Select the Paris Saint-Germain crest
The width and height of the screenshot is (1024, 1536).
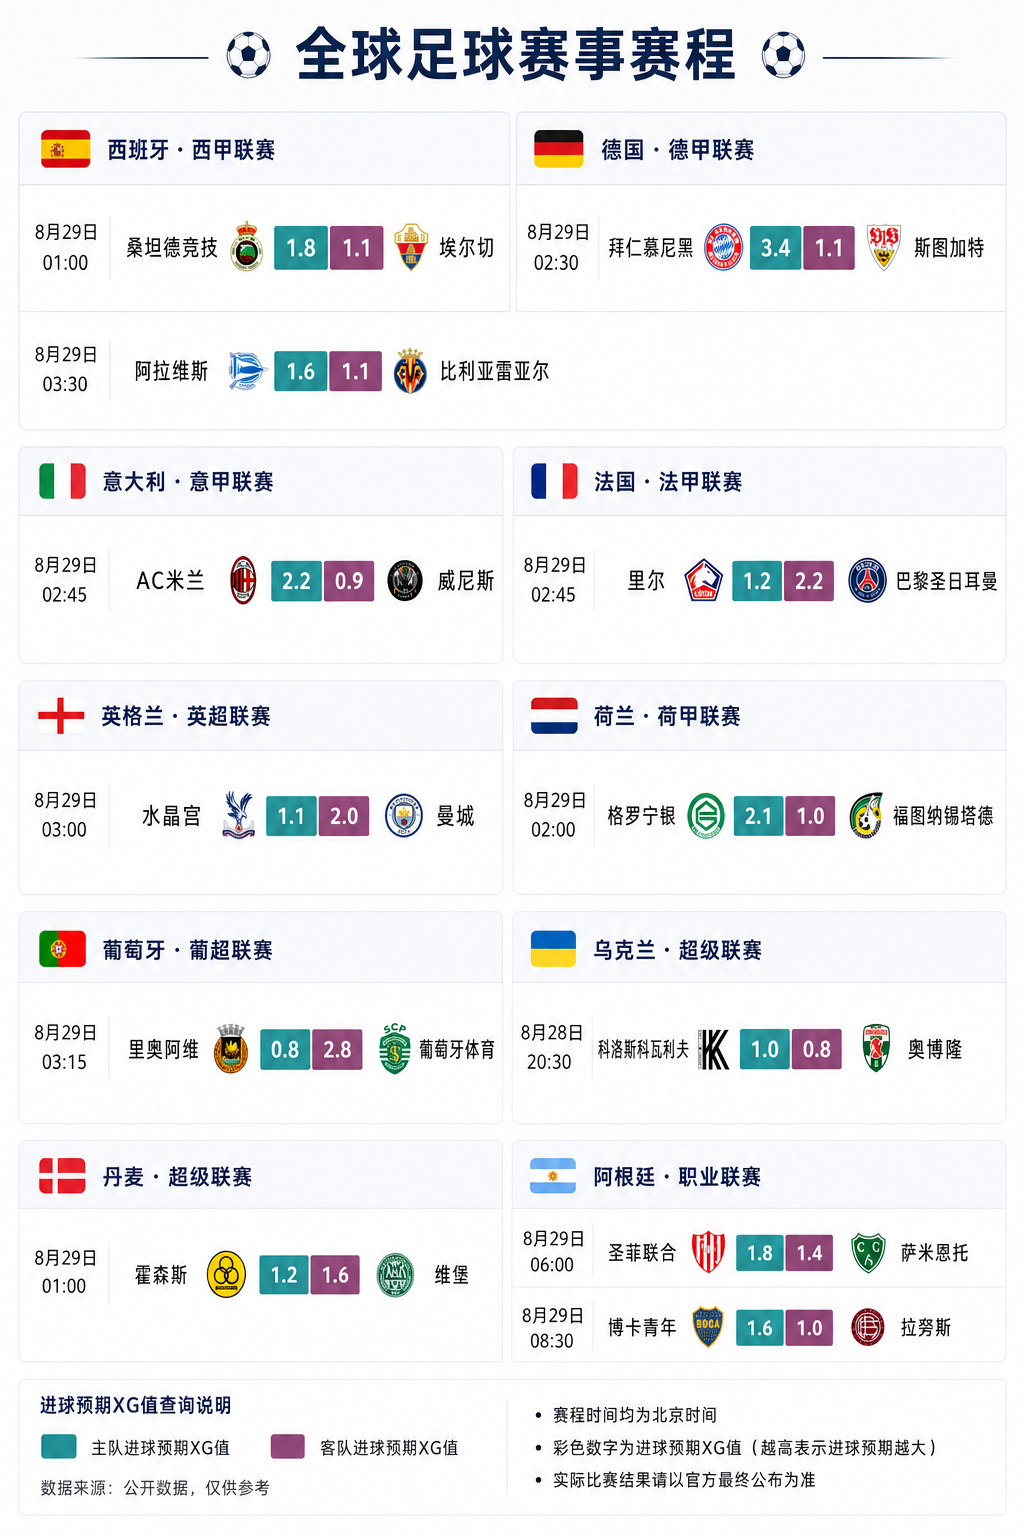click(867, 581)
